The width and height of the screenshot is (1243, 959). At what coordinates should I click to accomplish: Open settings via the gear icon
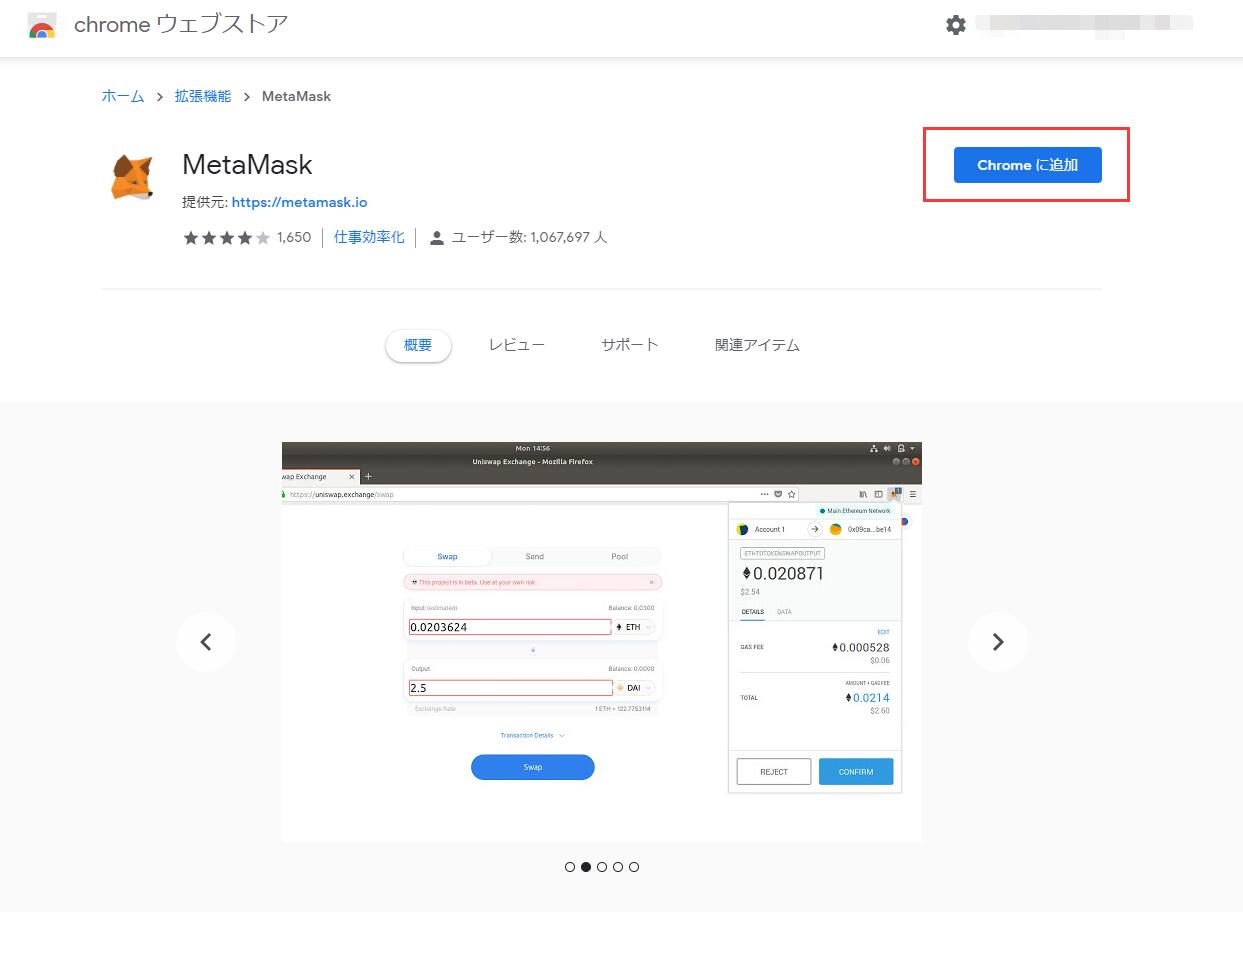coord(956,25)
